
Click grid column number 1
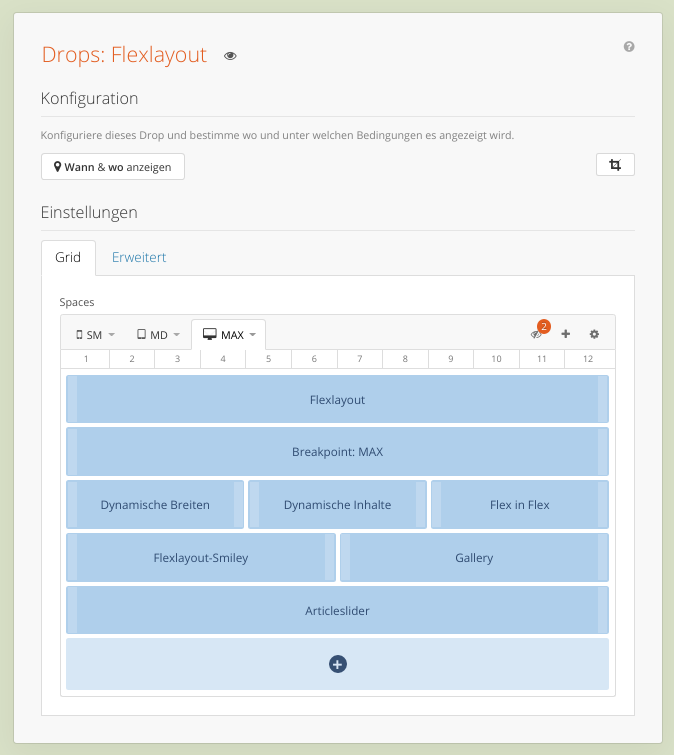[86, 359]
